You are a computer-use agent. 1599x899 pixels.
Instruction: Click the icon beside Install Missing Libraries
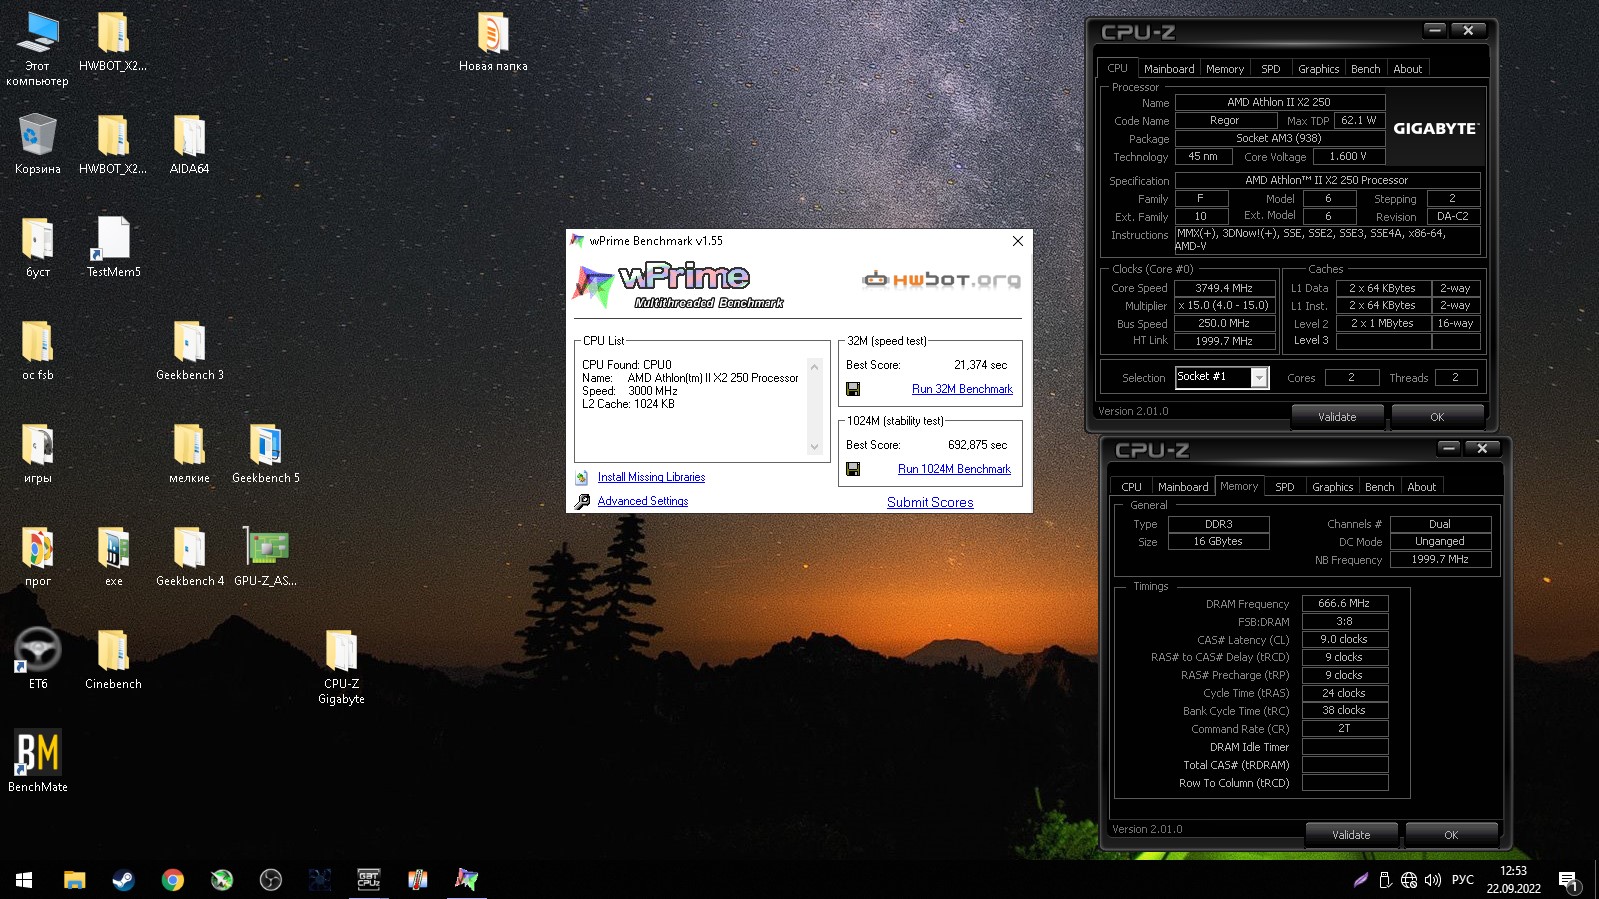(582, 478)
